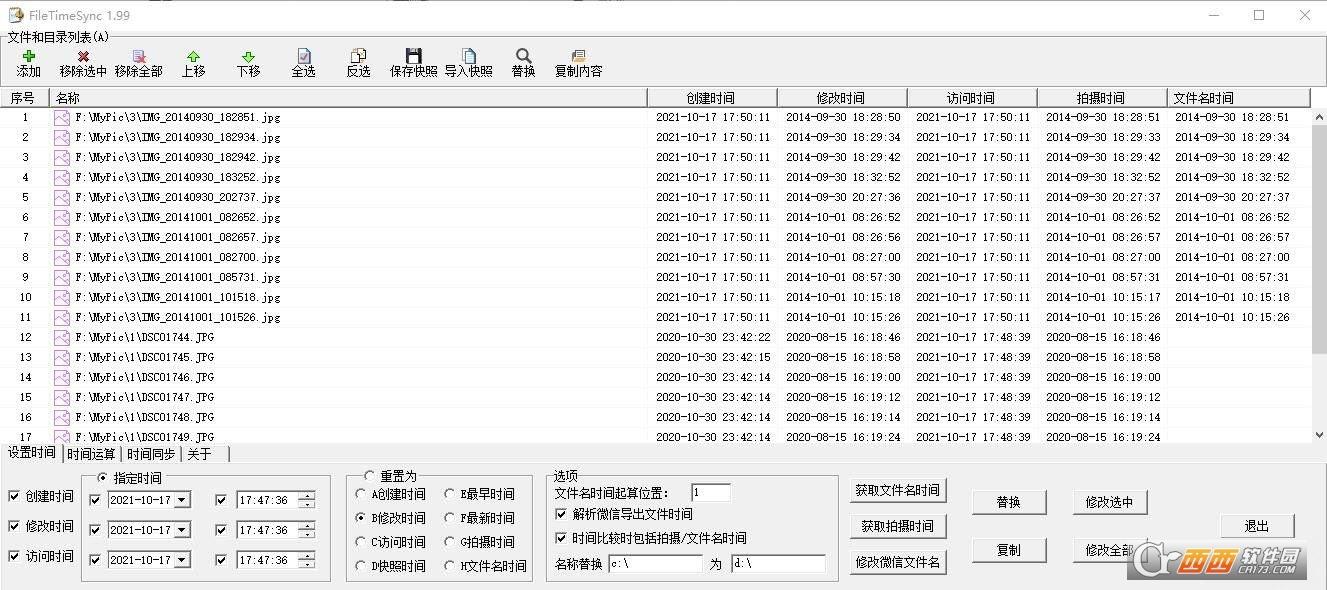
Task: Click image icon of IMG_20140930_182851.jpg
Action: (62, 117)
